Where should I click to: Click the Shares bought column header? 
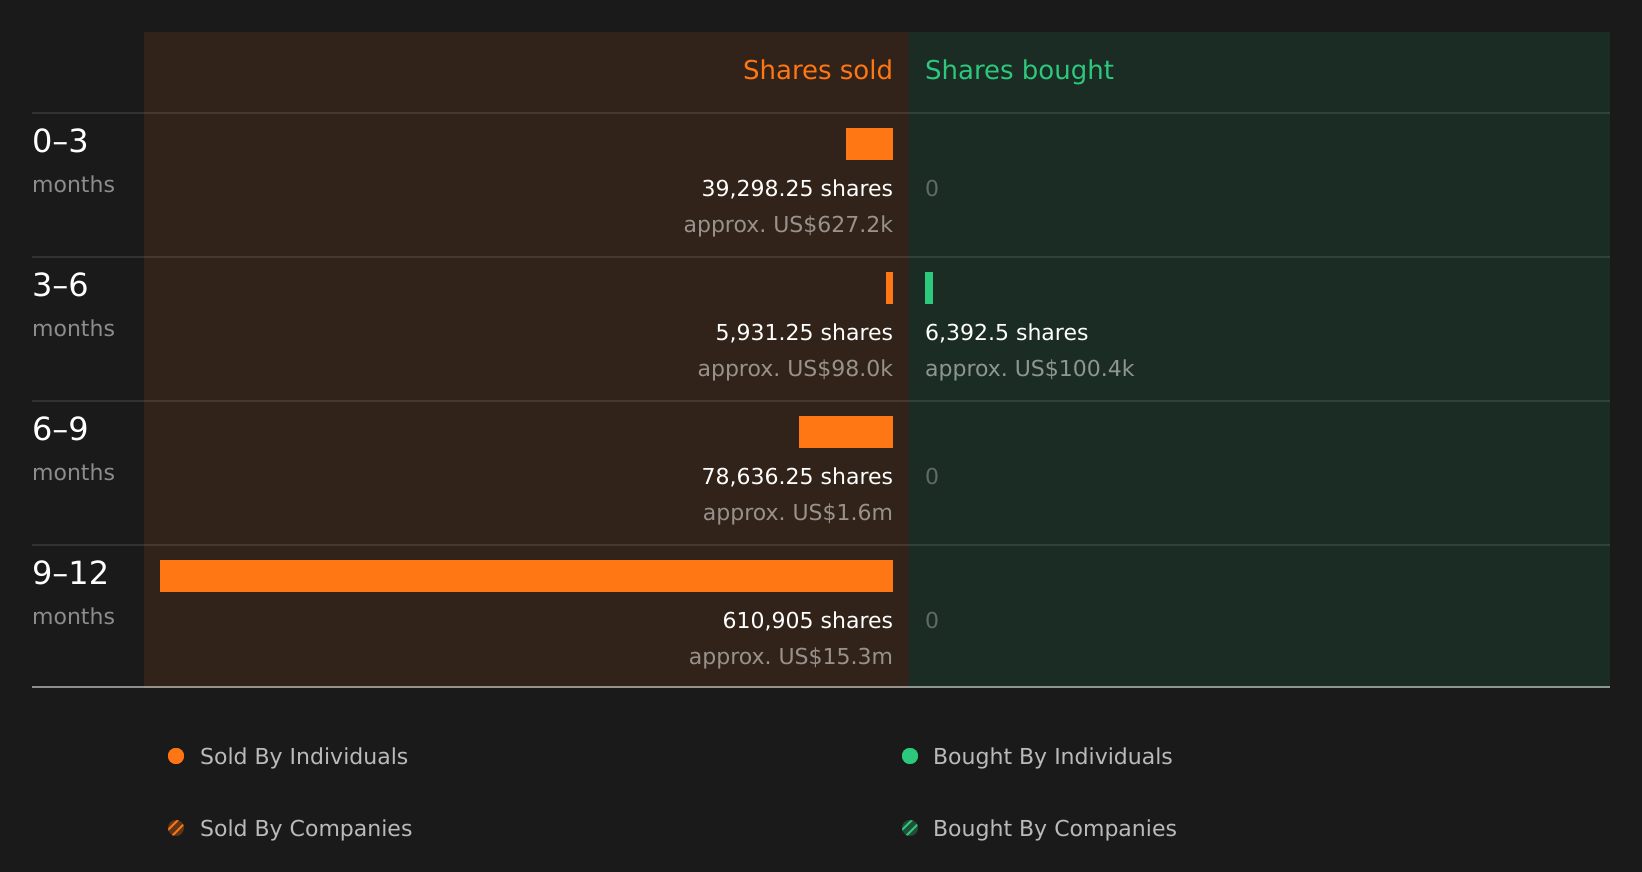(1019, 70)
